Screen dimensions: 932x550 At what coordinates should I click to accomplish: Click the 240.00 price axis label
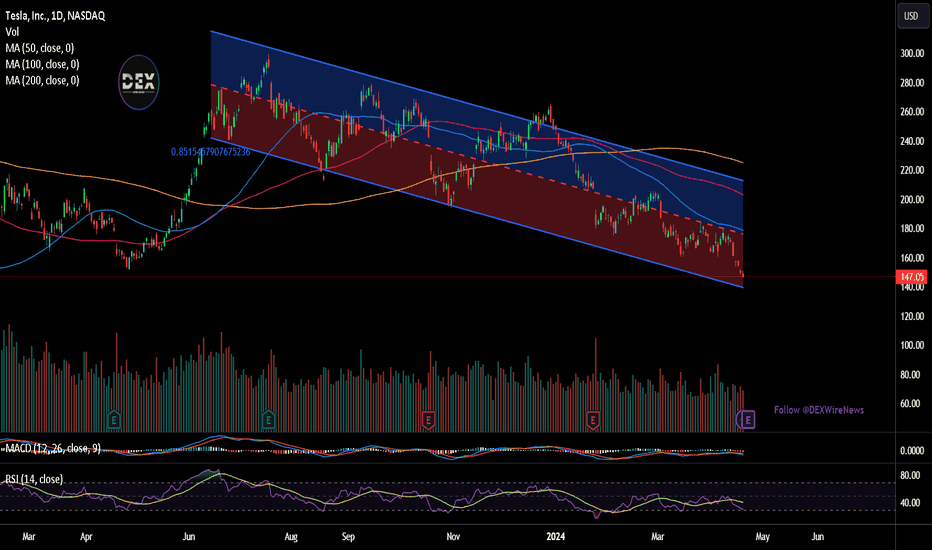[x=912, y=142]
